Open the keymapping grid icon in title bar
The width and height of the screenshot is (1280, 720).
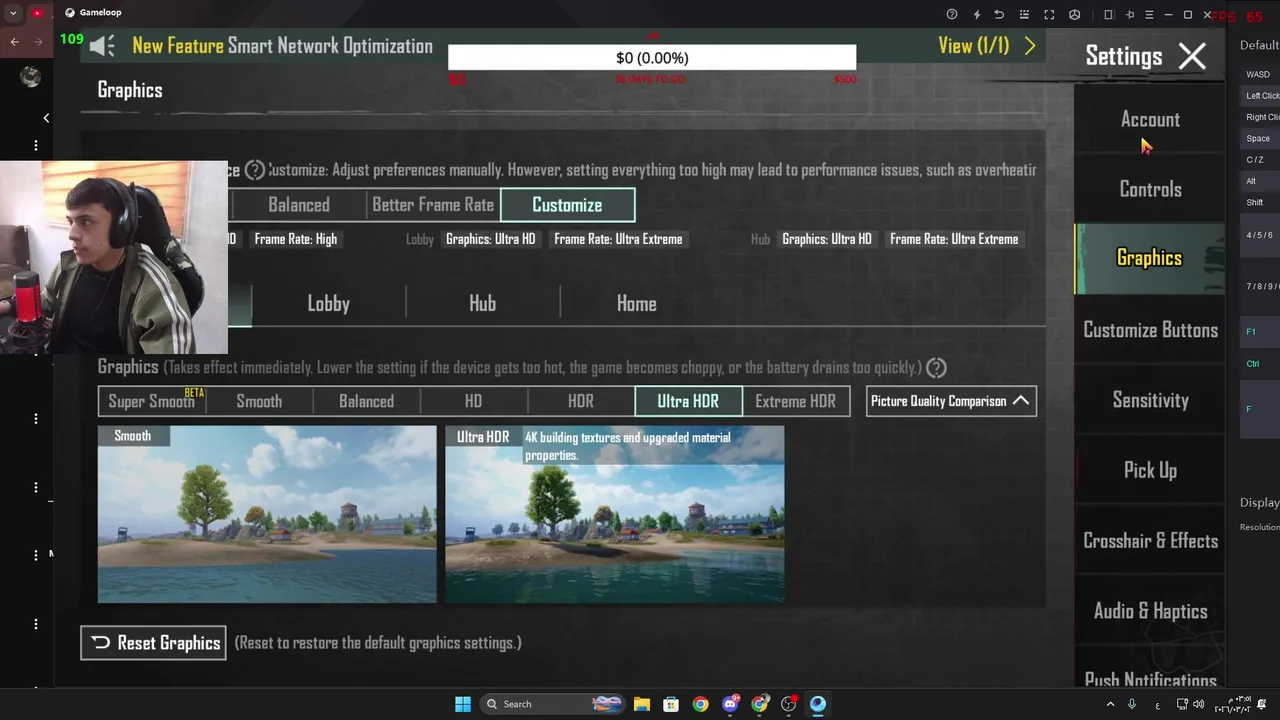point(1024,14)
